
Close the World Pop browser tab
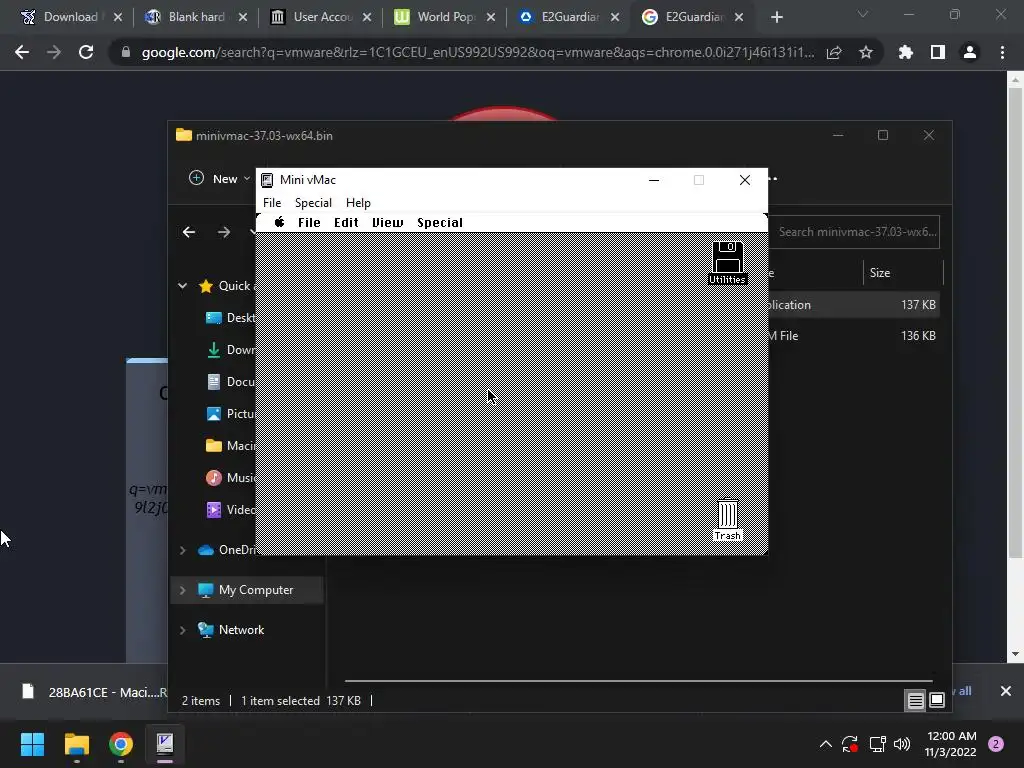click(491, 17)
